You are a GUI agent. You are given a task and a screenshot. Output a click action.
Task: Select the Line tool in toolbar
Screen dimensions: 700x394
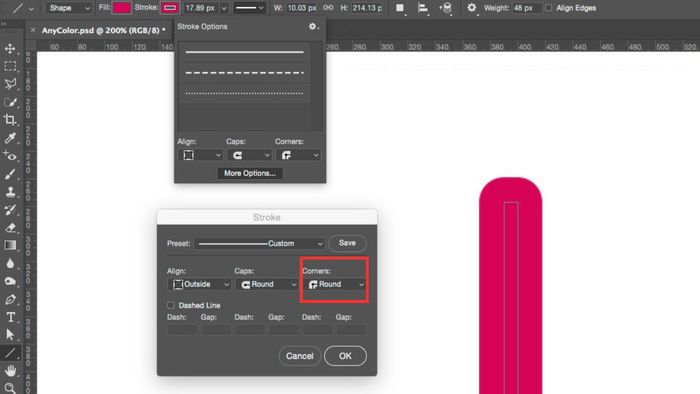[x=10, y=353]
